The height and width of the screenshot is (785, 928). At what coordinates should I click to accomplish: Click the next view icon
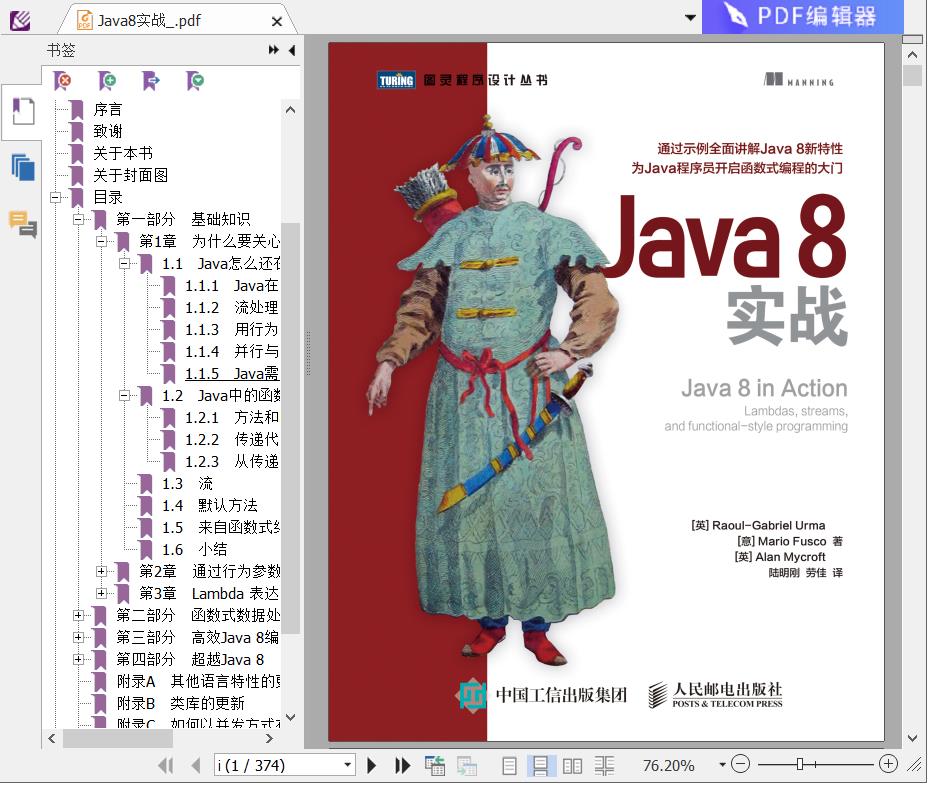pyautogui.click(x=466, y=765)
